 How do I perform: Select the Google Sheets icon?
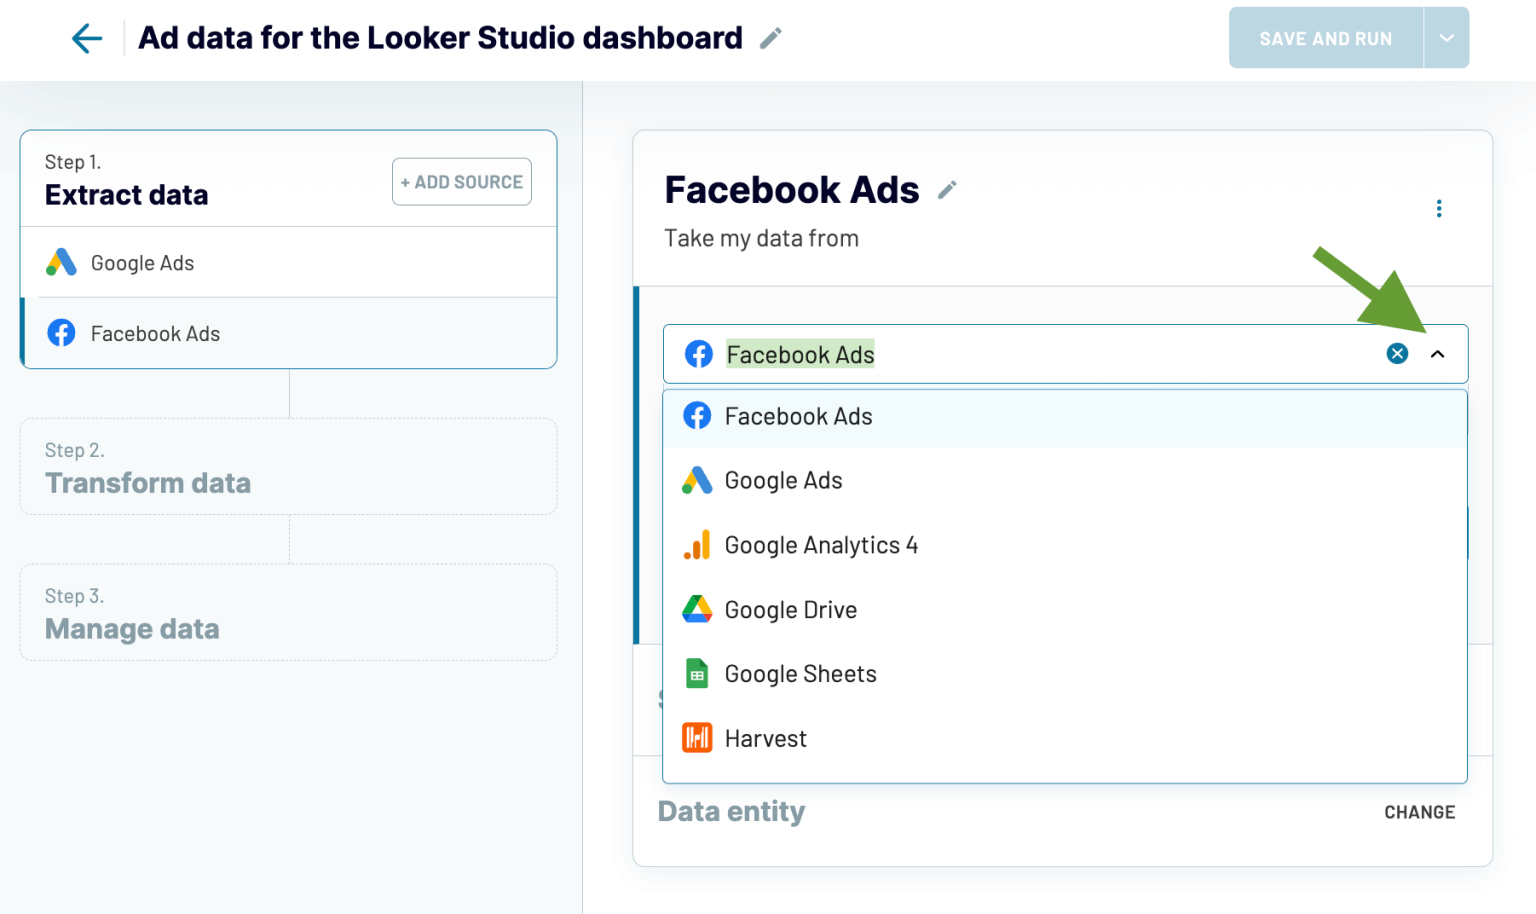coord(697,674)
